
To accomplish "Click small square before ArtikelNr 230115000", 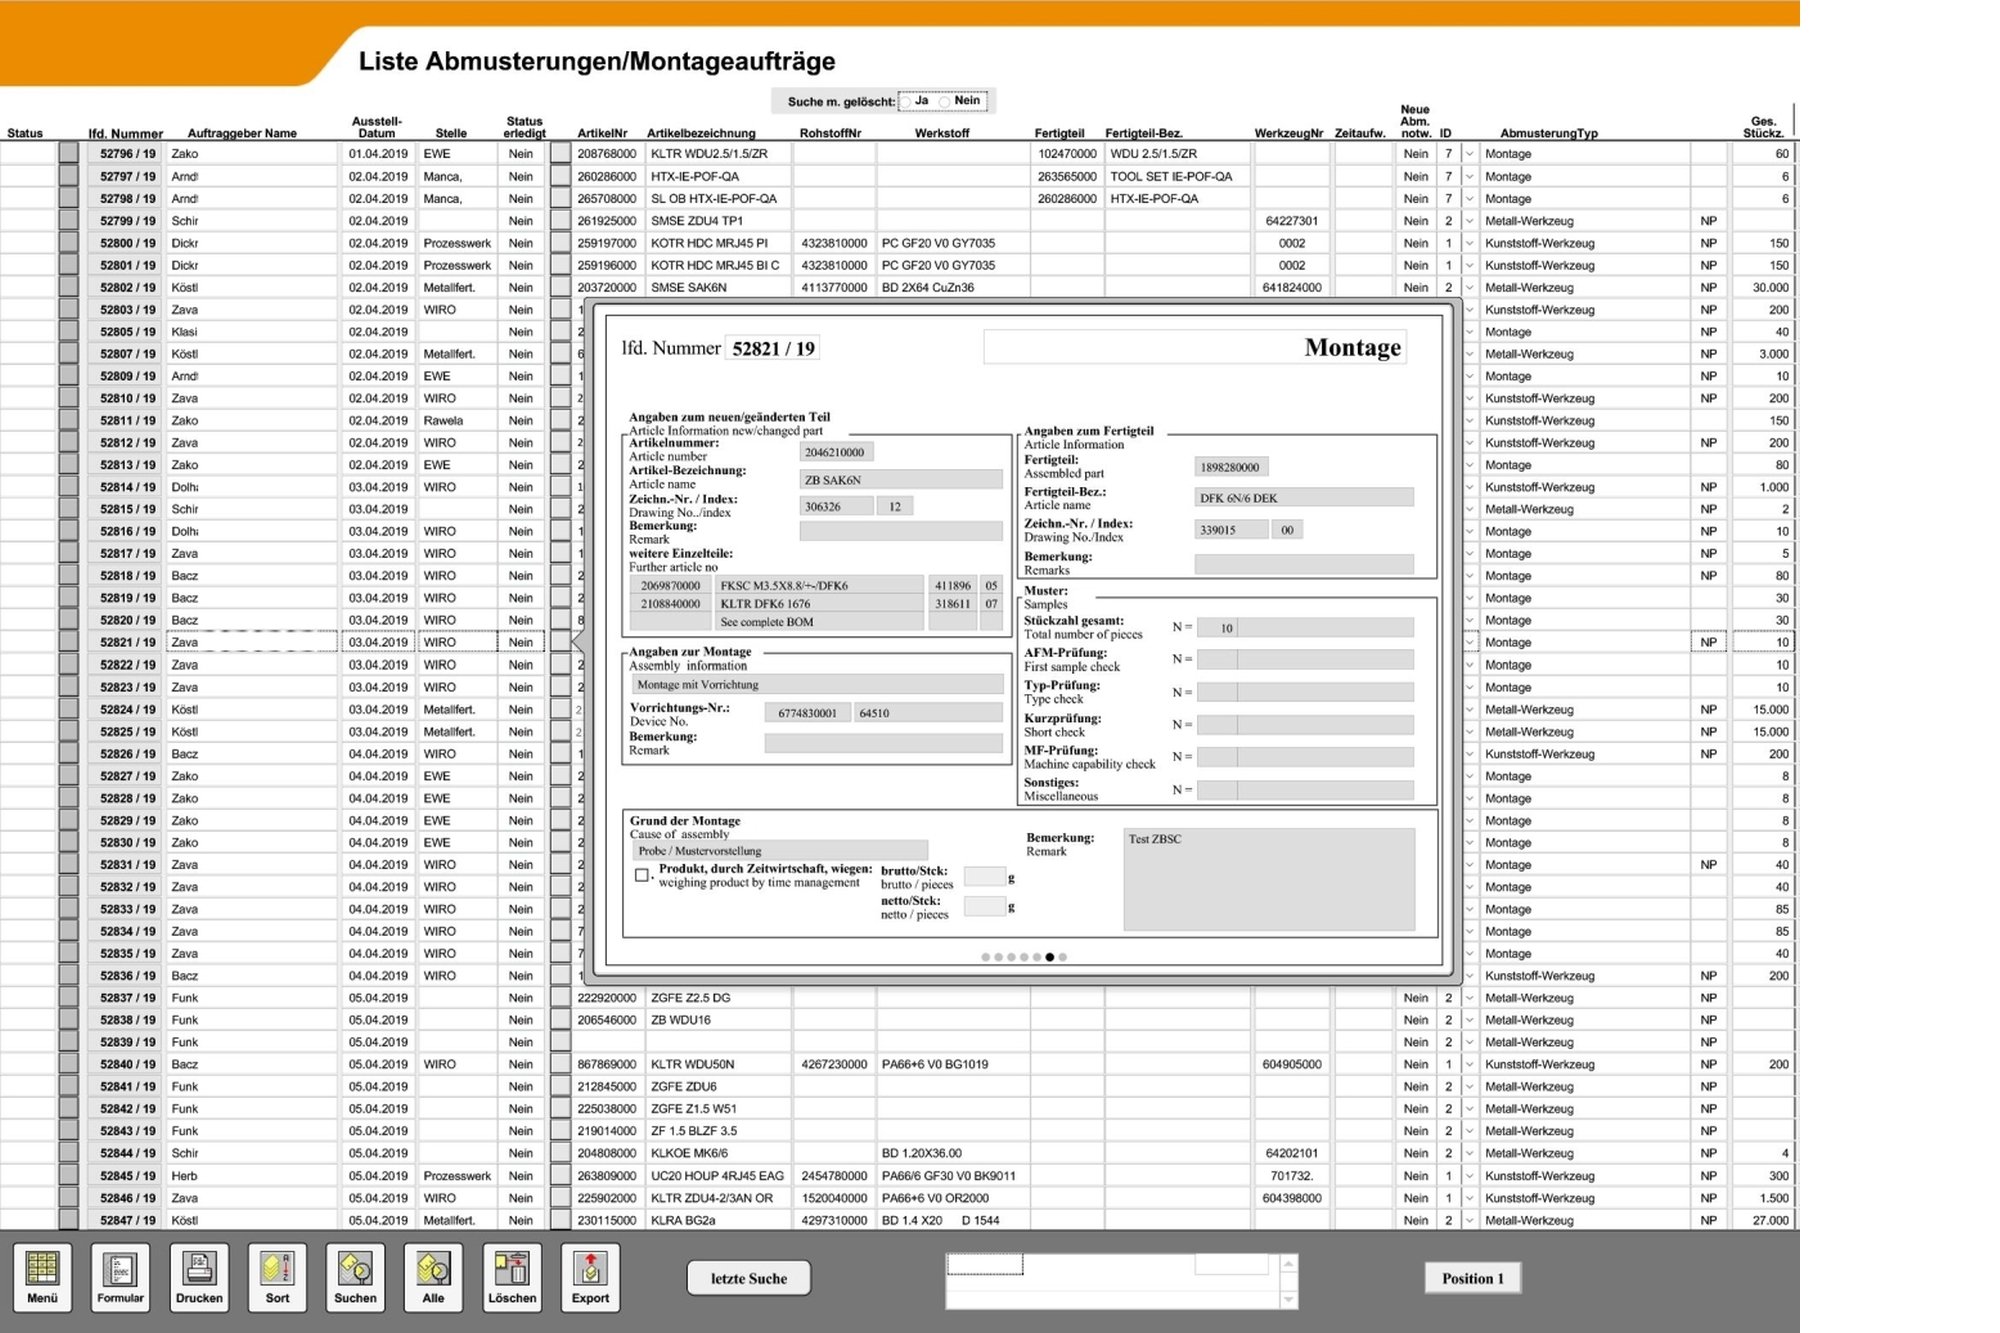I will click(x=561, y=1220).
